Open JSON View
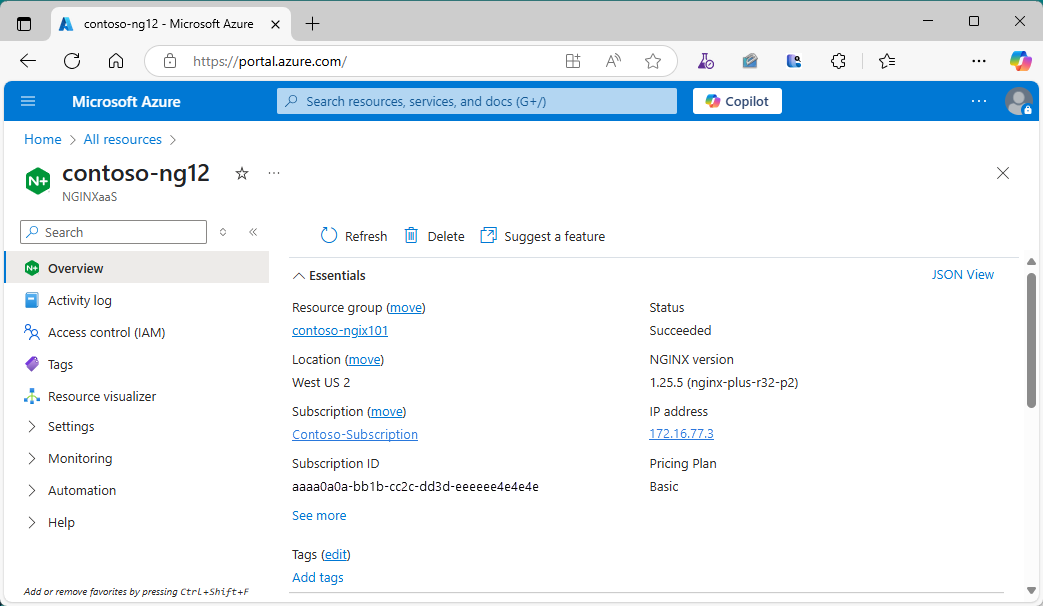 (962, 275)
